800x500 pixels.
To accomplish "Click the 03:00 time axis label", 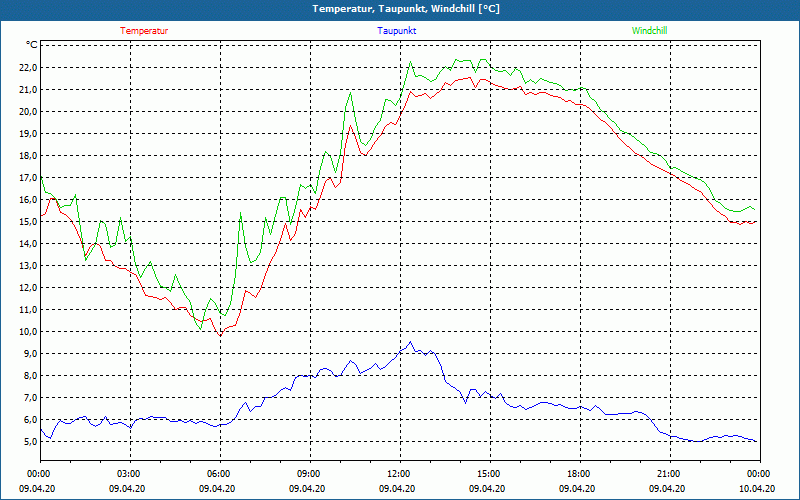I will (130, 474).
